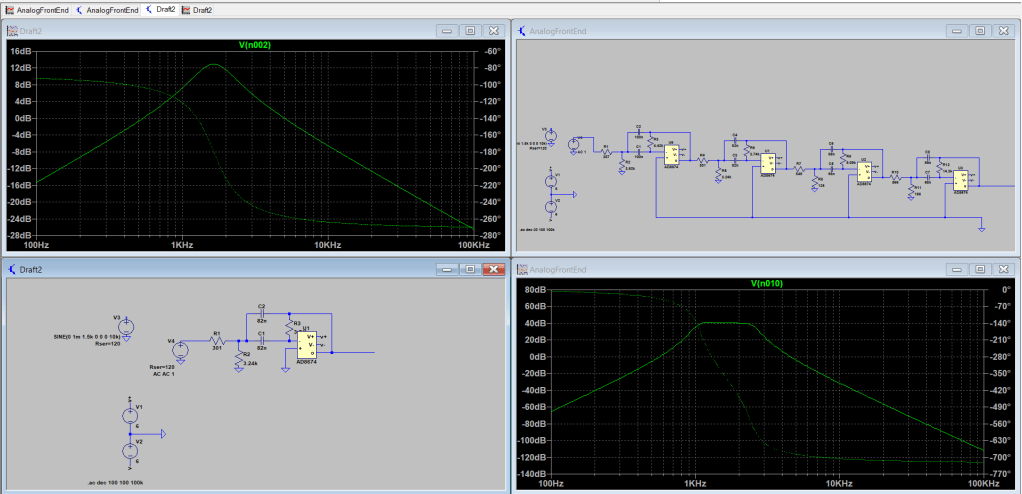Click the V4 voltage source symbol in Draft2
1022x494 pixels.
click(x=180, y=350)
